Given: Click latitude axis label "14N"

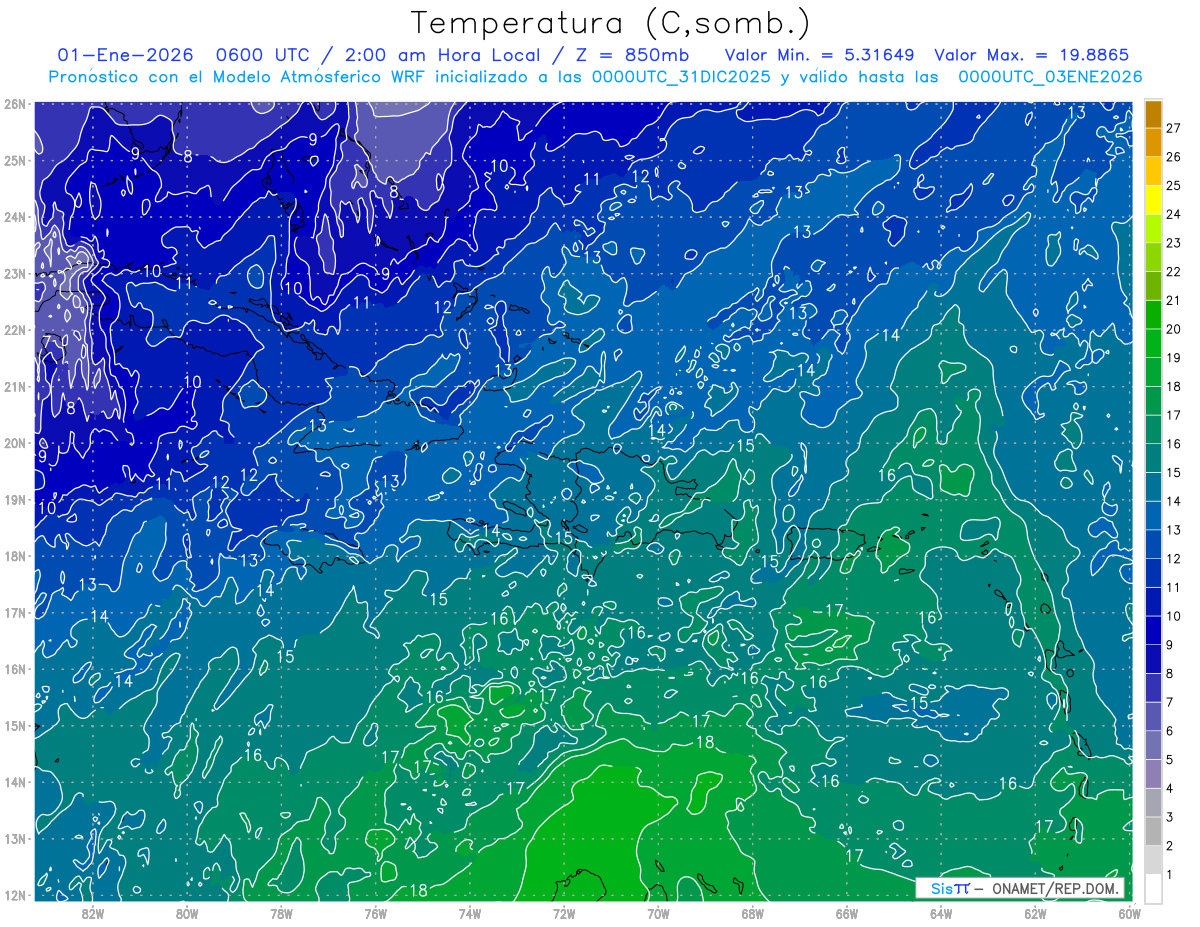Looking at the screenshot, I should [14, 782].
